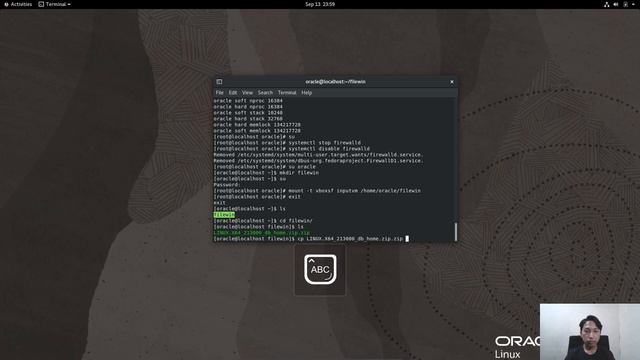Click the cp LINUX.X64 command line

pos(311,239)
